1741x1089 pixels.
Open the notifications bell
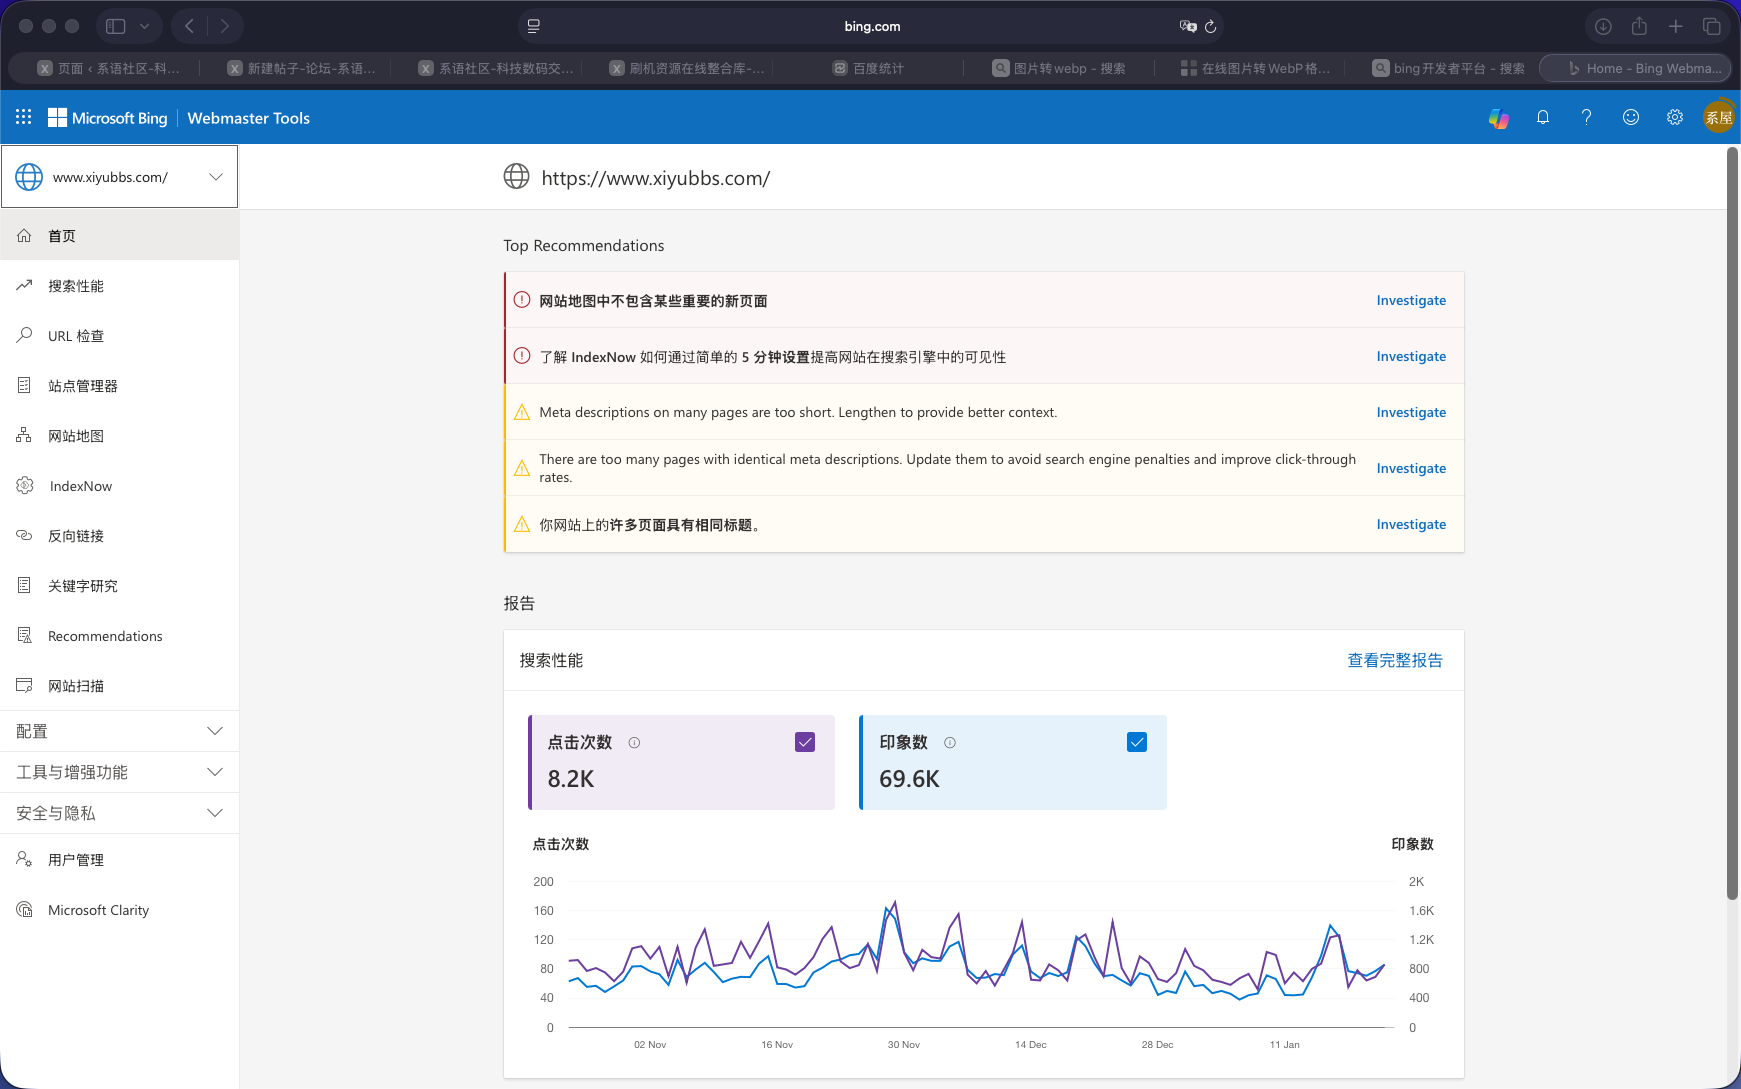1543,118
